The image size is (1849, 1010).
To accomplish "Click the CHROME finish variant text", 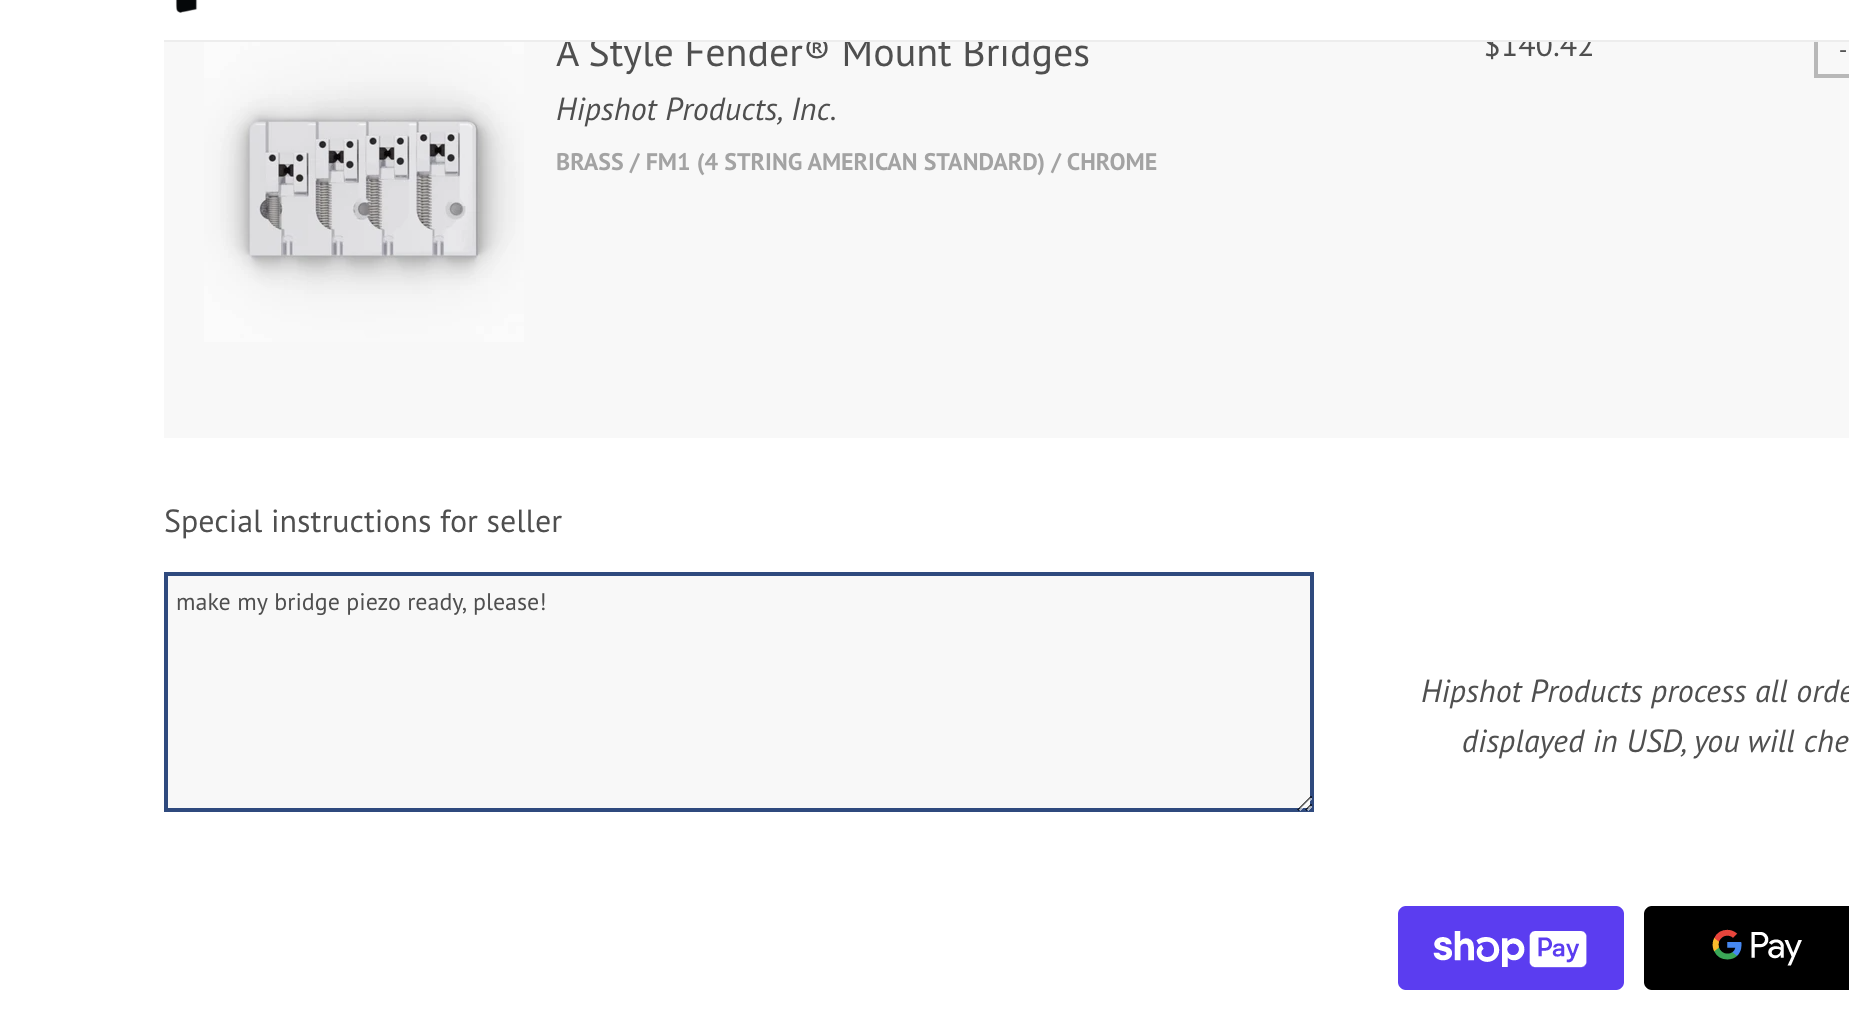I will (x=1111, y=162).
